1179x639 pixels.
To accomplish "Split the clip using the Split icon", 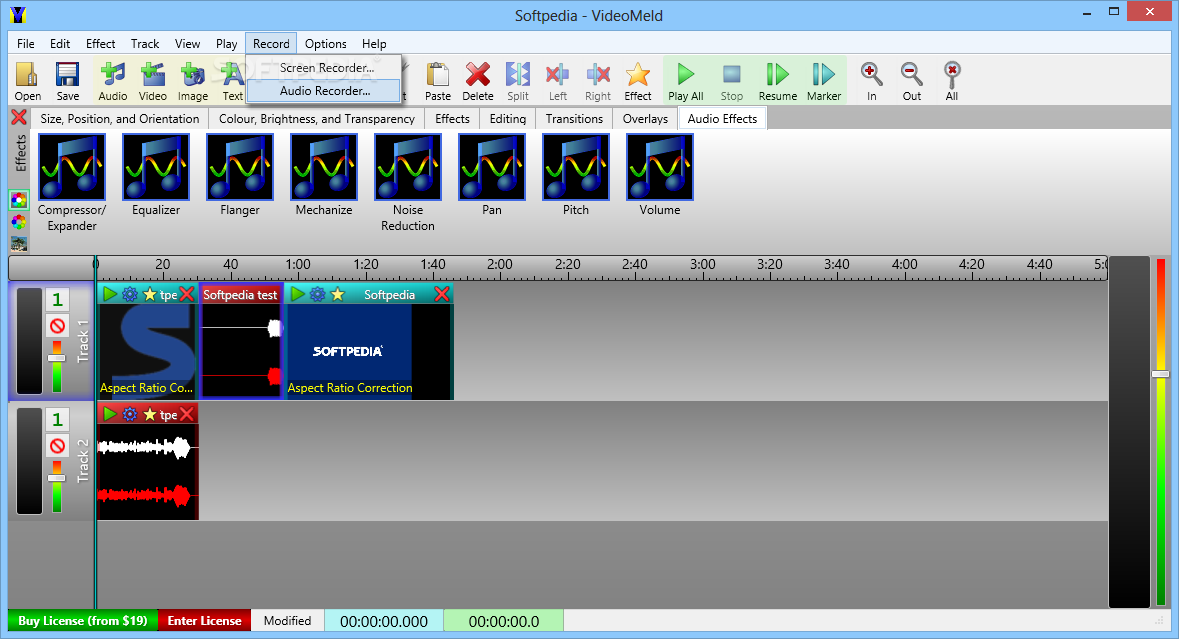I will click(517, 81).
